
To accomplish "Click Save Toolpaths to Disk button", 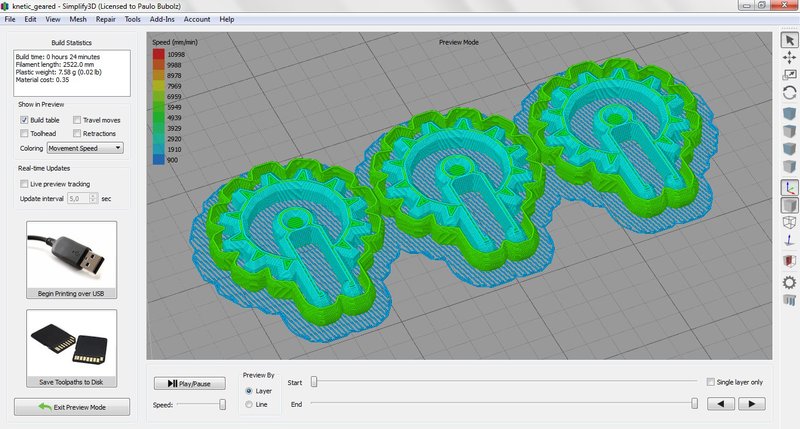I will pyautogui.click(x=71, y=348).
